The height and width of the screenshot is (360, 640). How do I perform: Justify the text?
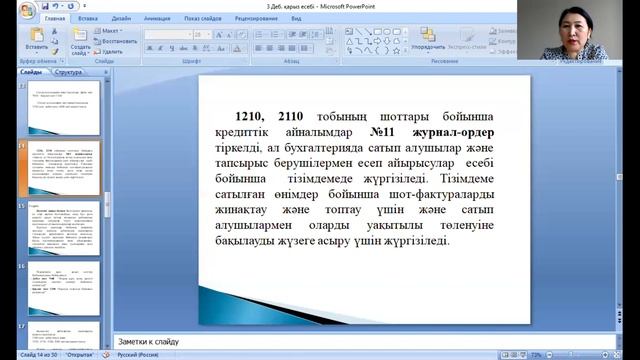point(292,48)
